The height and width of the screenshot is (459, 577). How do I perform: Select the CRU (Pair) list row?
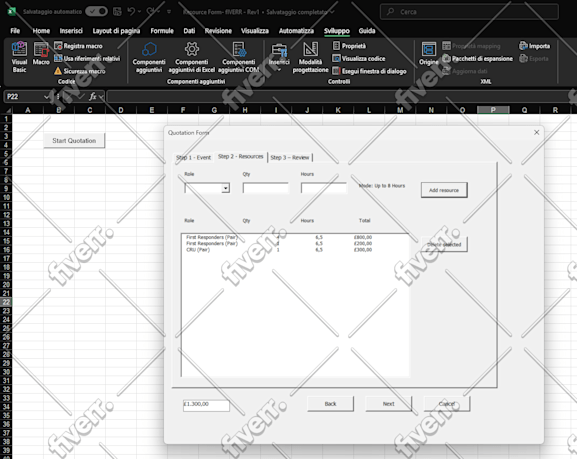(295, 250)
